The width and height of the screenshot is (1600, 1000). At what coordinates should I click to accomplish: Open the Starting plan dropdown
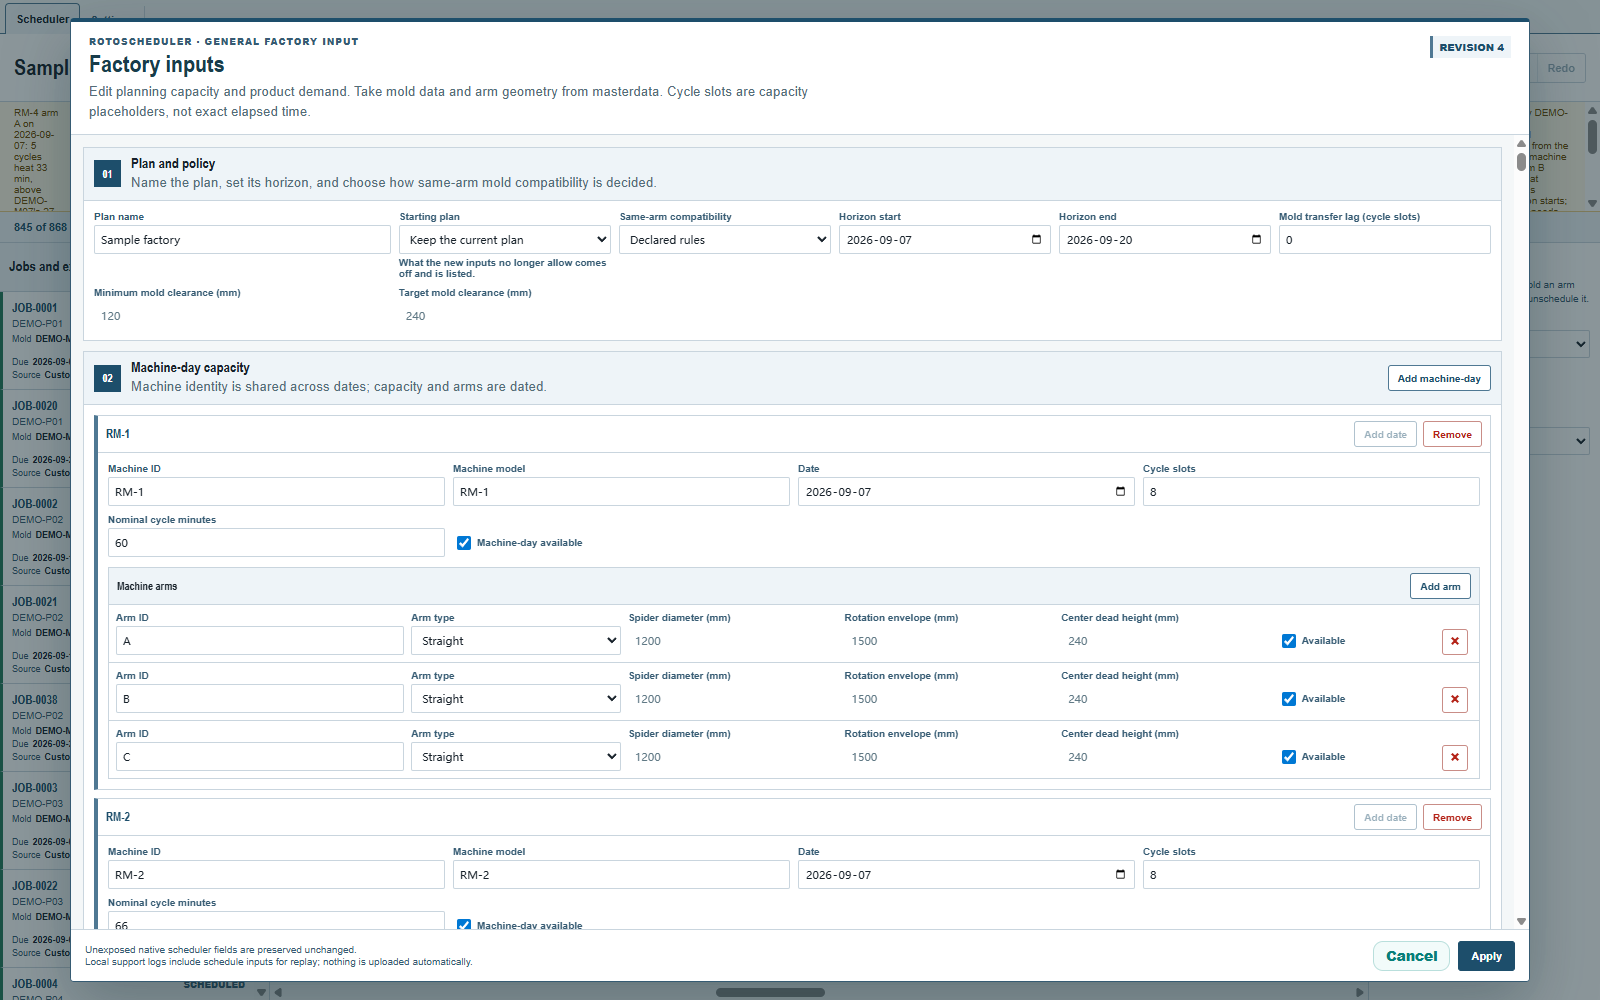505,240
